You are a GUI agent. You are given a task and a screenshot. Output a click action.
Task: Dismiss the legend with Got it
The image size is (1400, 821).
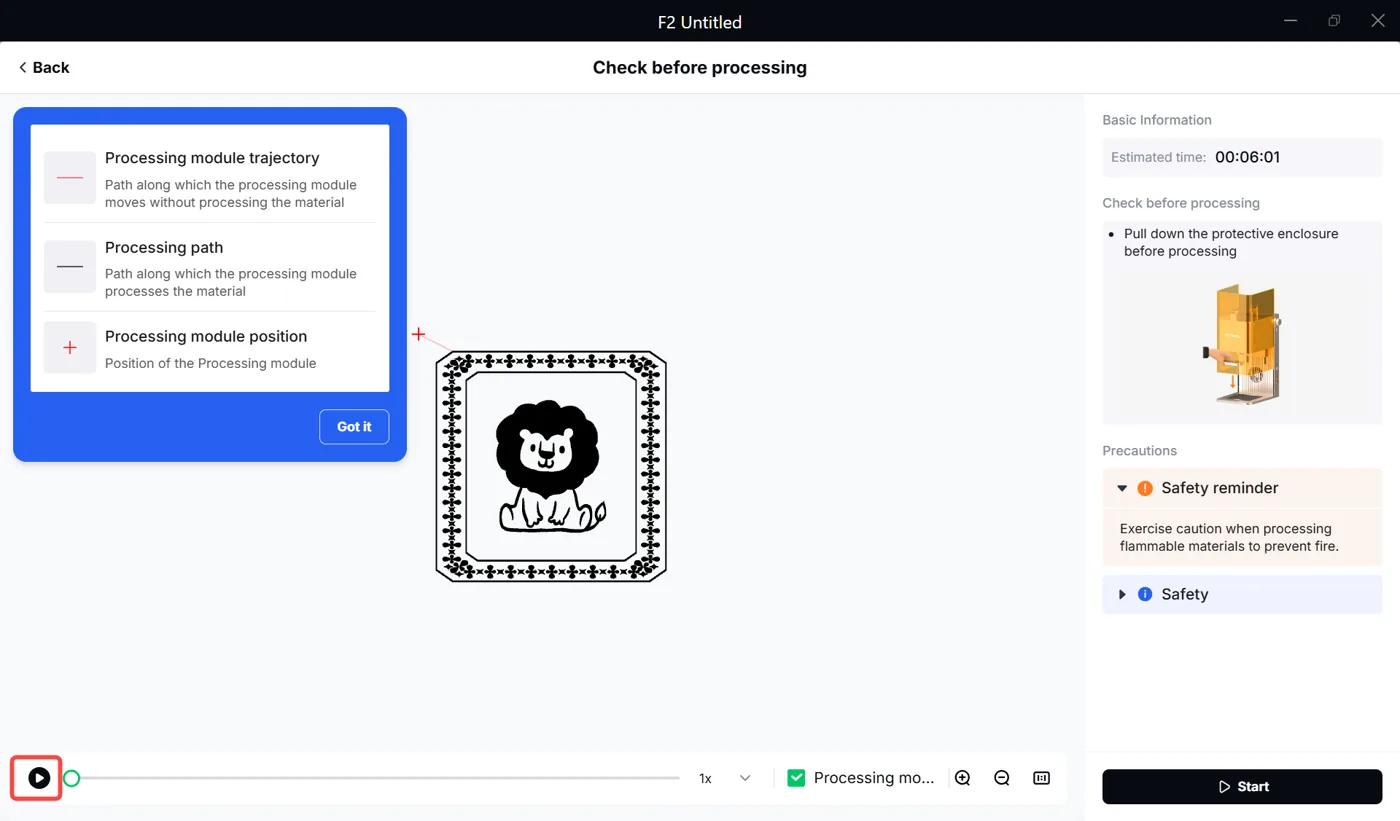[354, 426]
